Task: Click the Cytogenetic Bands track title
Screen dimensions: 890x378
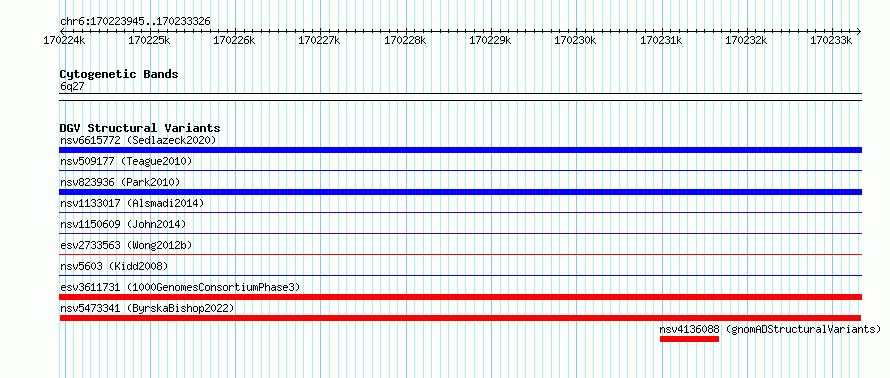Action: (x=119, y=74)
